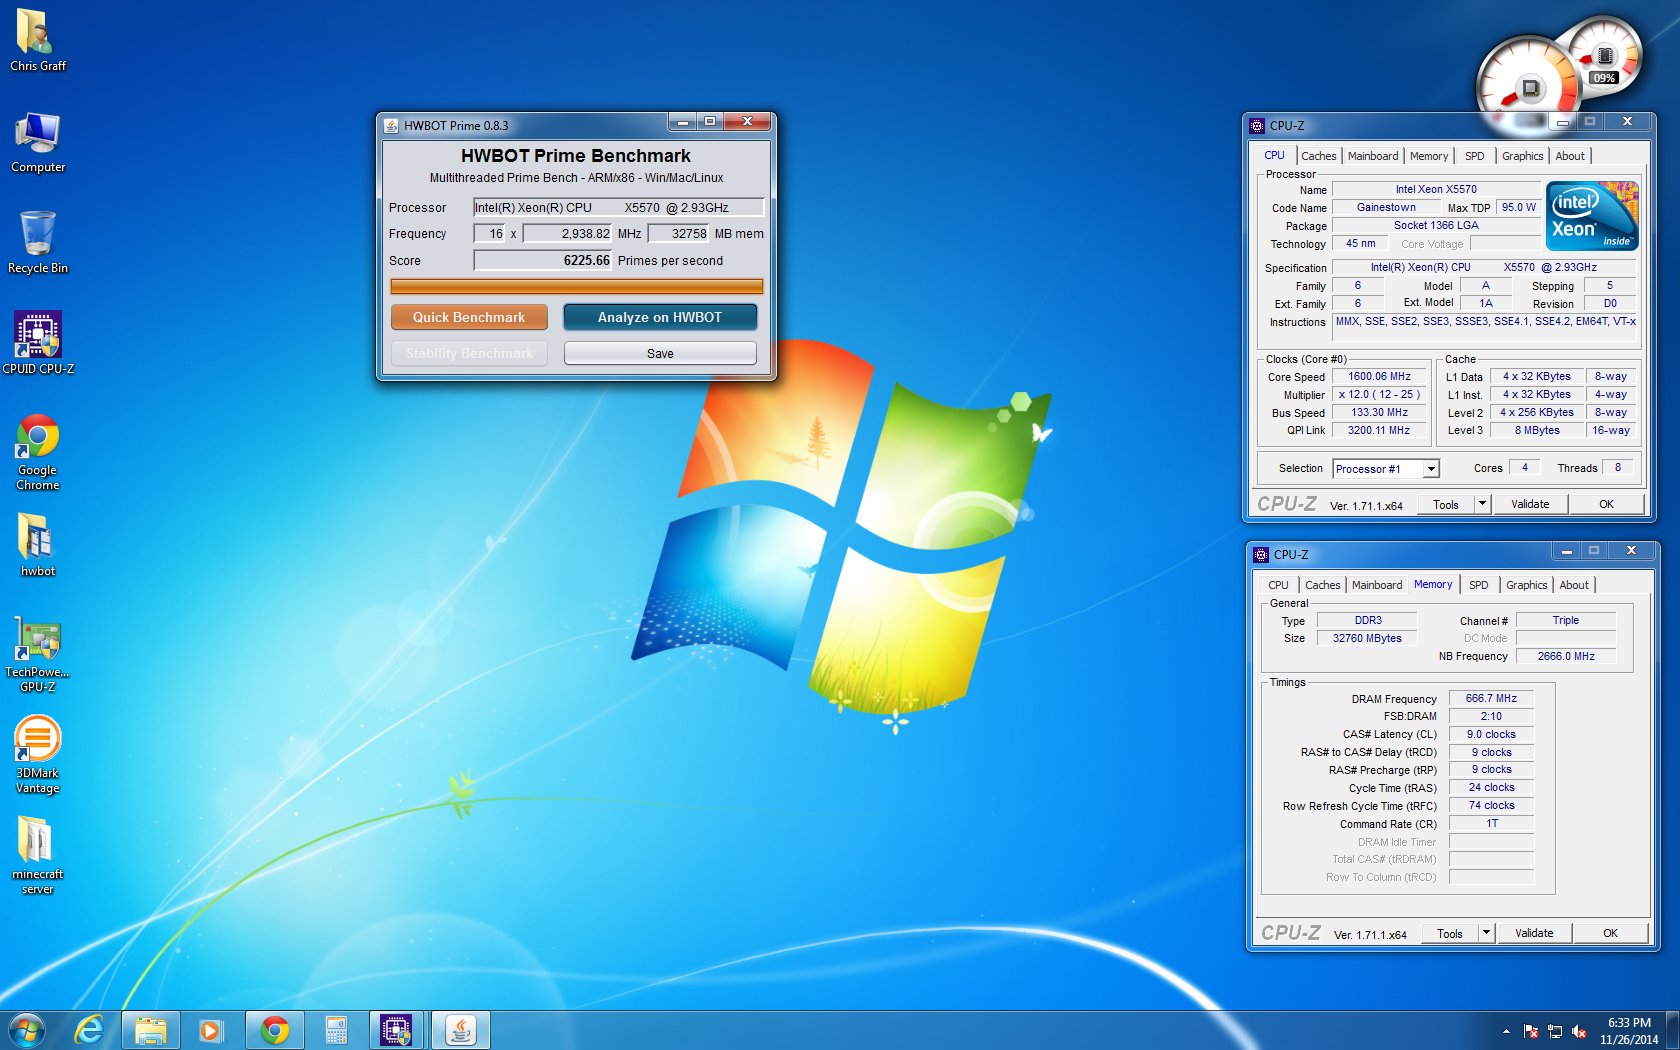
Task: Open Graphics tab in lower CPU-Z window
Action: [1526, 585]
